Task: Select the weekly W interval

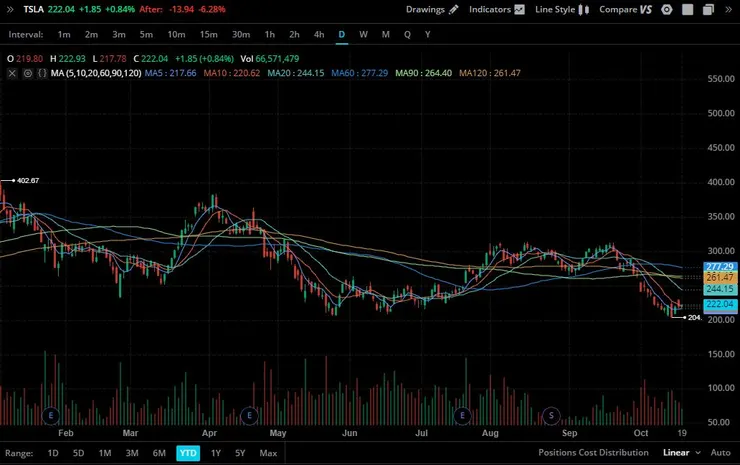Action: pyautogui.click(x=363, y=34)
